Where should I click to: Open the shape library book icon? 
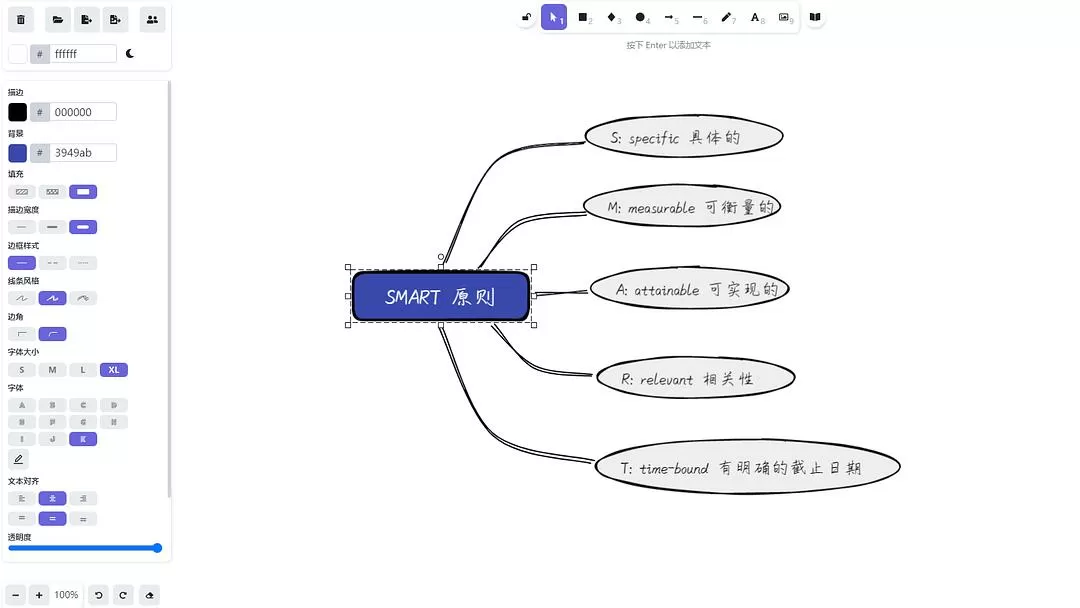[815, 18]
